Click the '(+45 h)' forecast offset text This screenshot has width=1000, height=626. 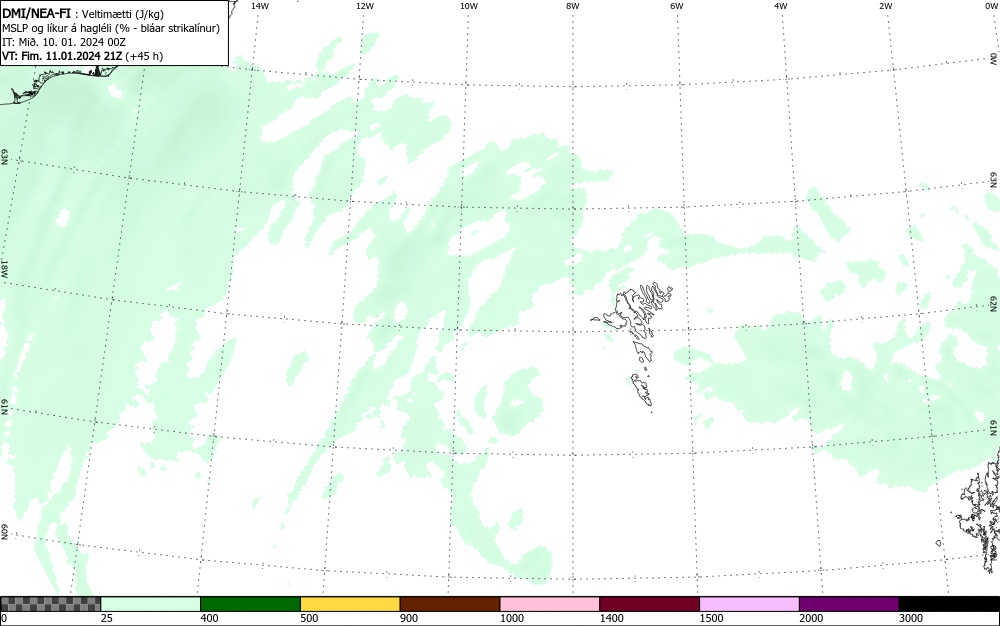pyautogui.click(x=145, y=56)
